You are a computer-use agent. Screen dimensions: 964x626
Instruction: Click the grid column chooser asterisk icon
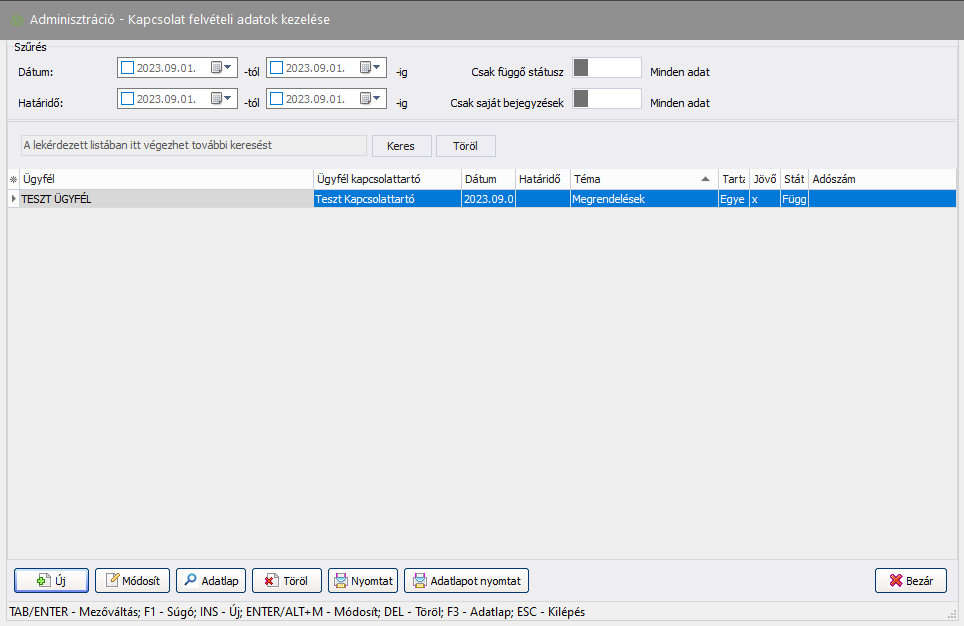click(13, 179)
